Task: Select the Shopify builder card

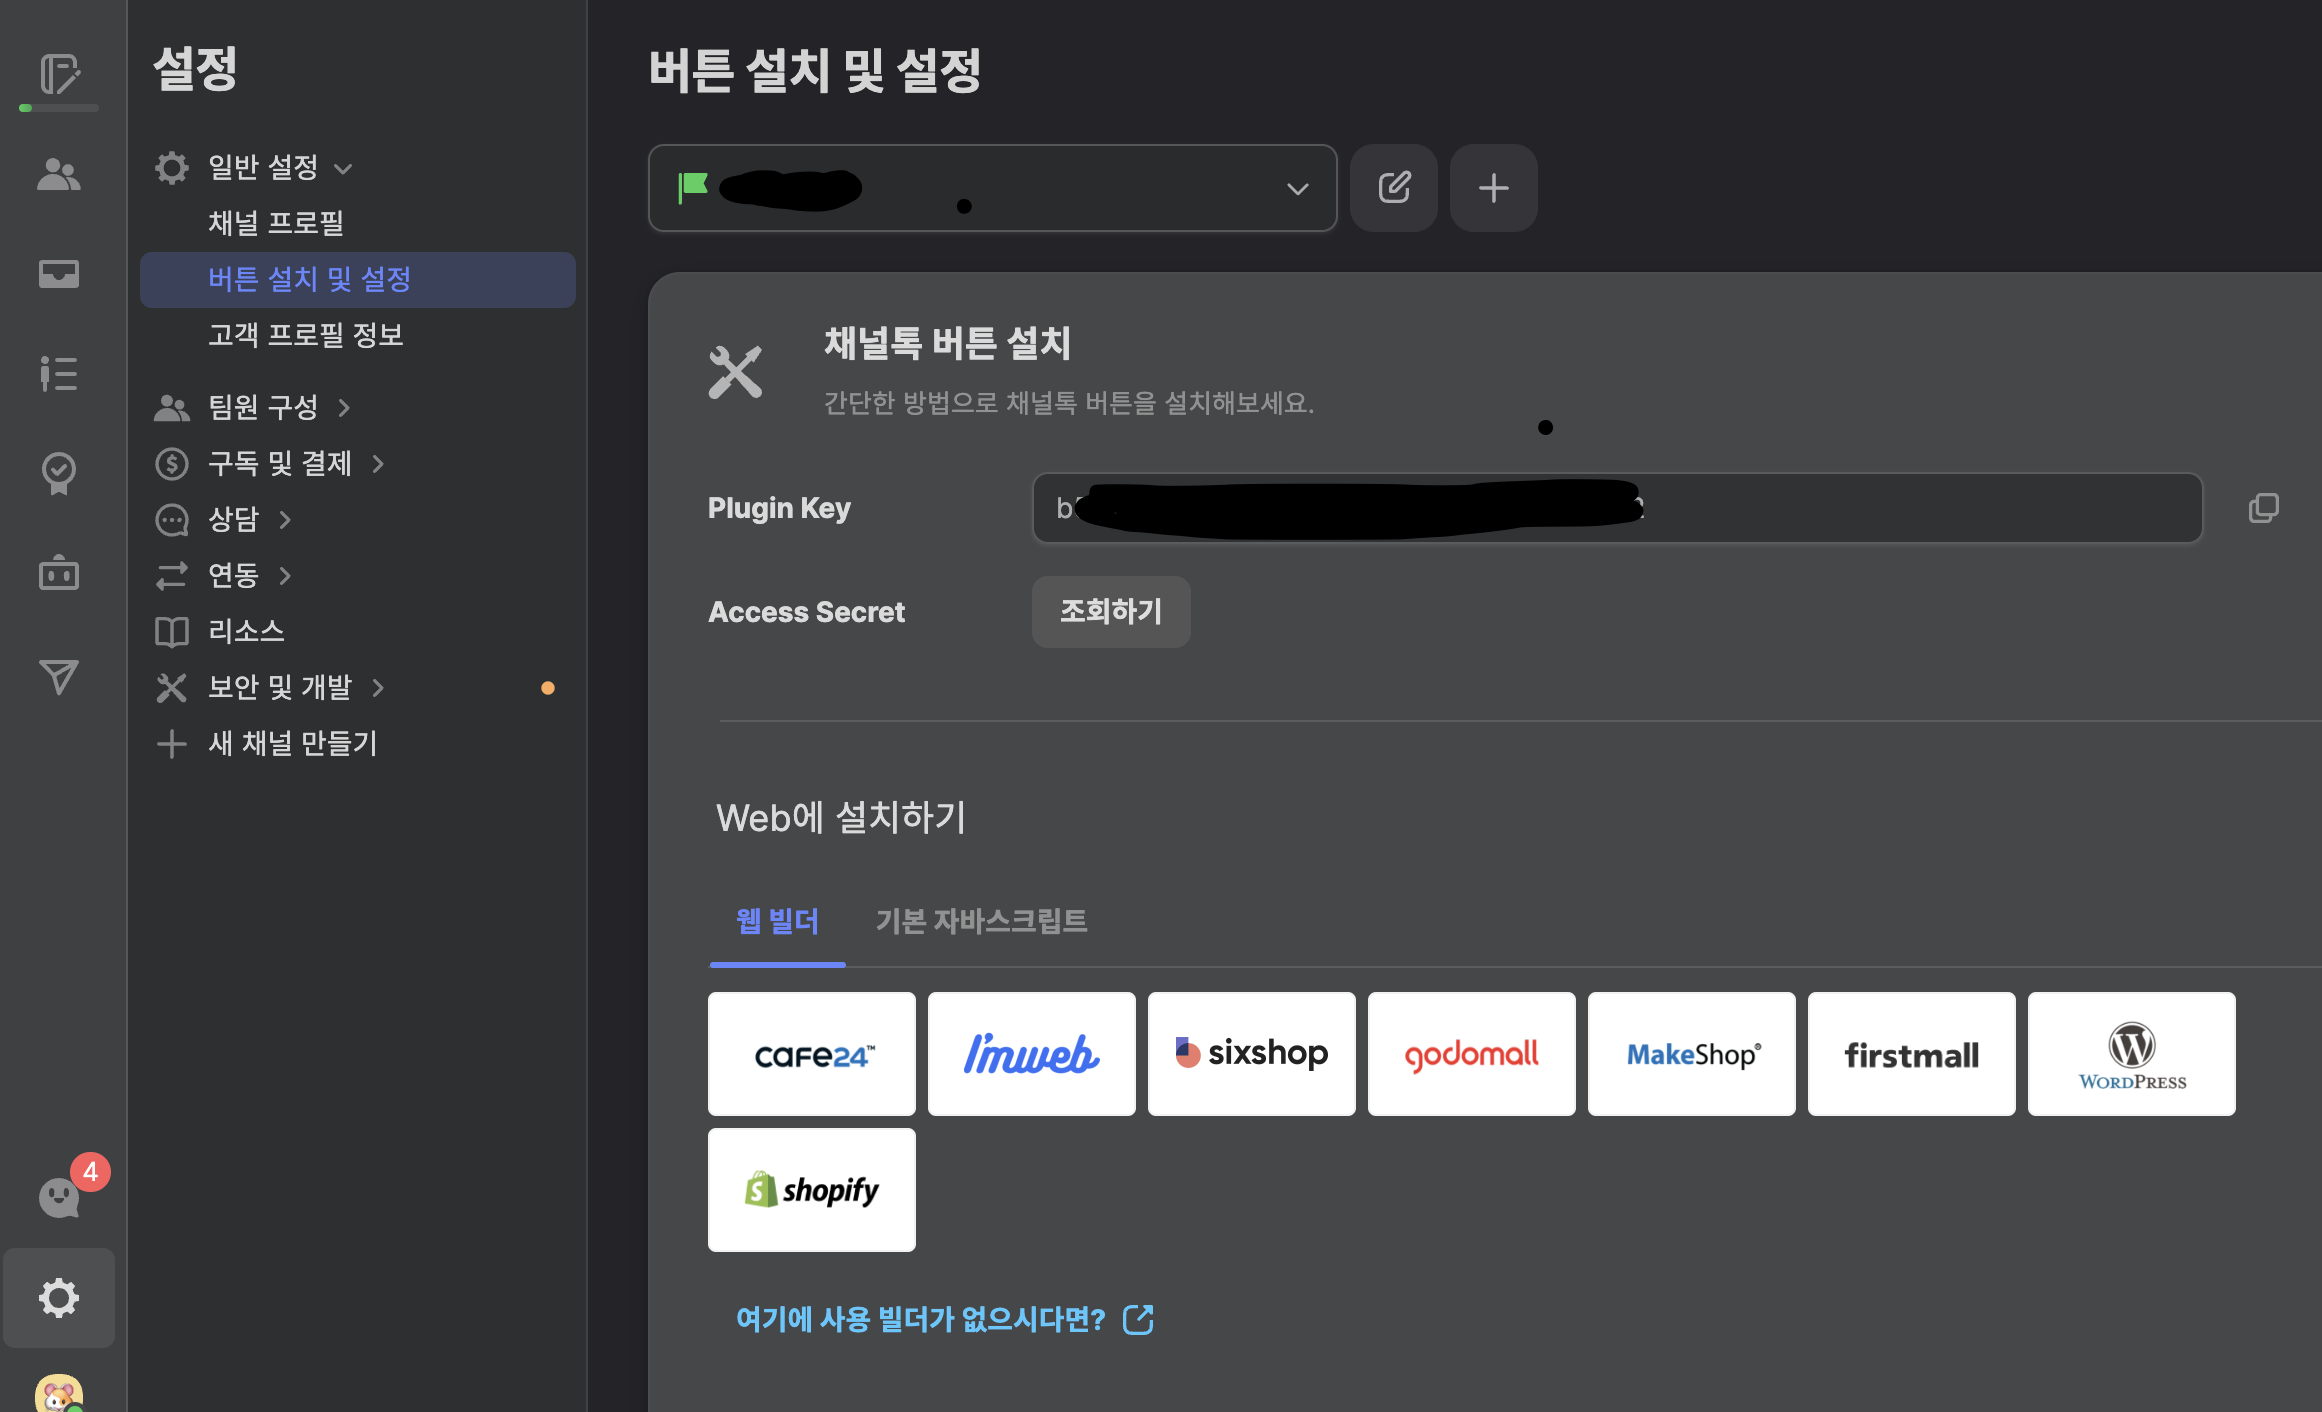Action: pyautogui.click(x=811, y=1190)
